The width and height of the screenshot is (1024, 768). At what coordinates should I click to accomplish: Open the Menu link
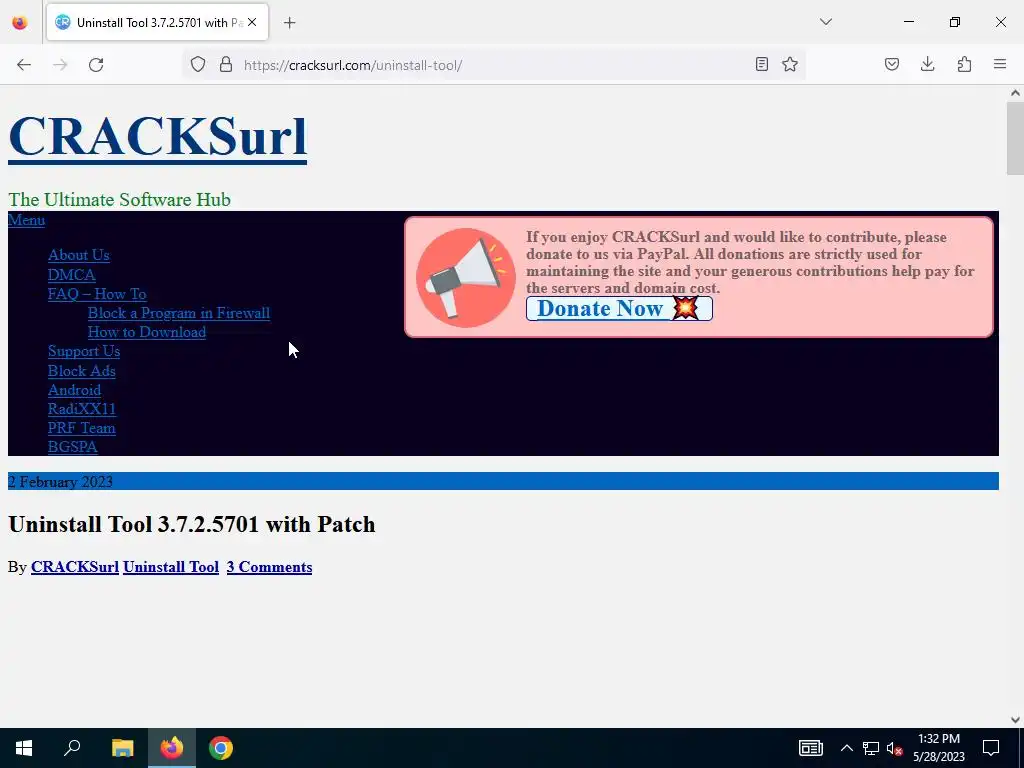click(26, 220)
